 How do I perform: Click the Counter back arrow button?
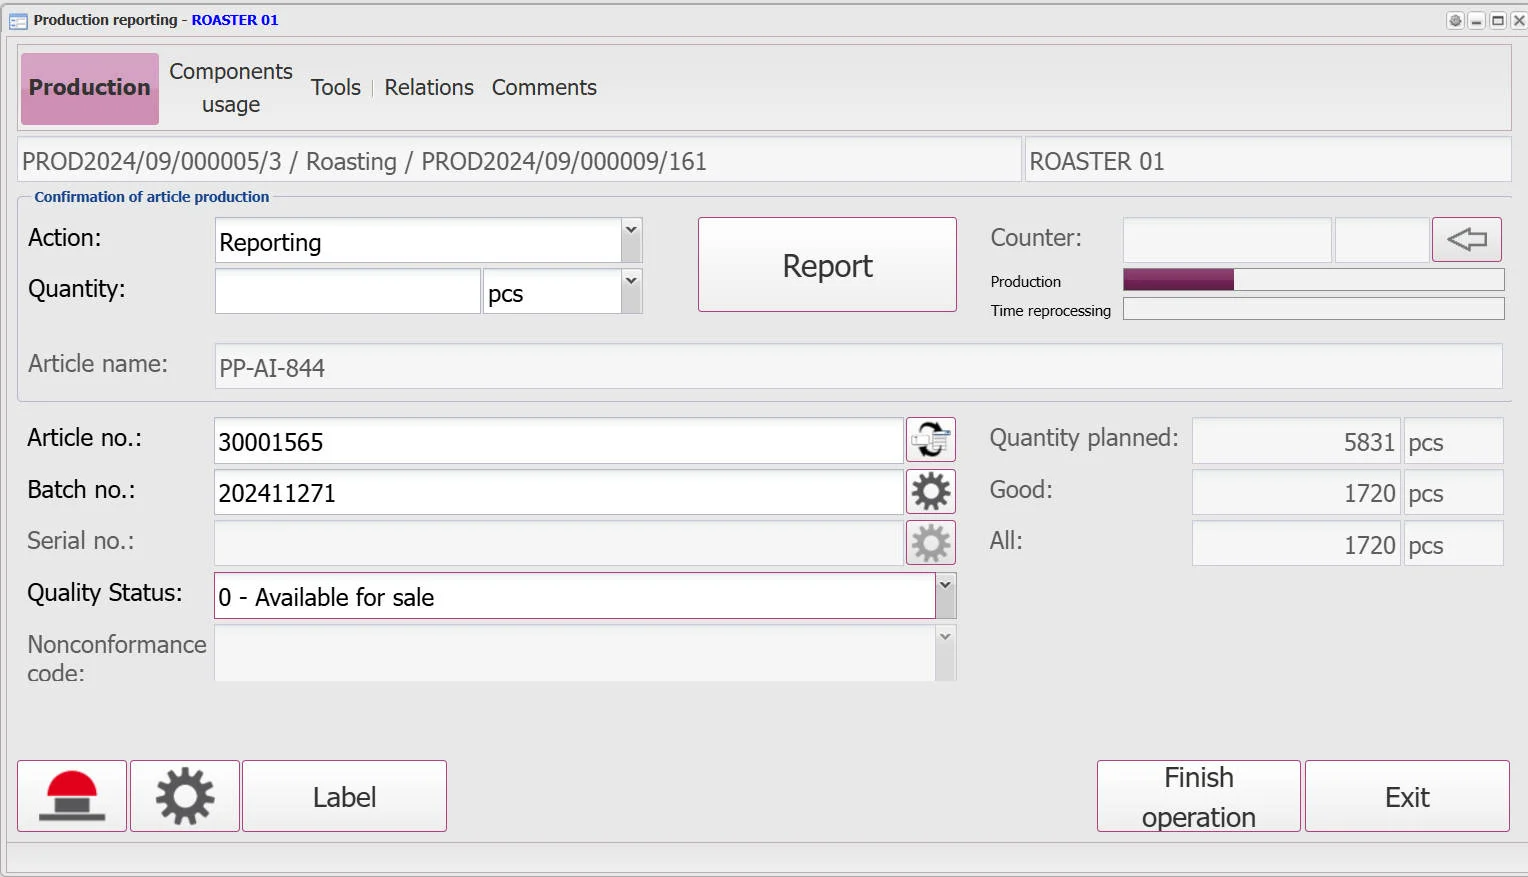pyautogui.click(x=1466, y=240)
